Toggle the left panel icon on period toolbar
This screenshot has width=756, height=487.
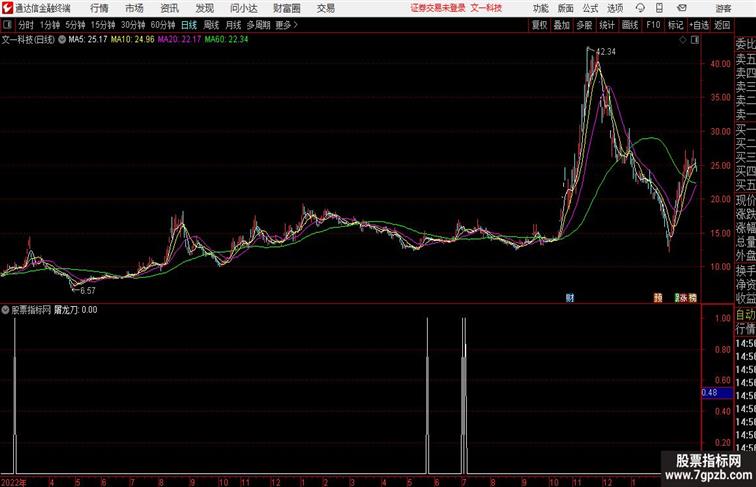pos(7,25)
